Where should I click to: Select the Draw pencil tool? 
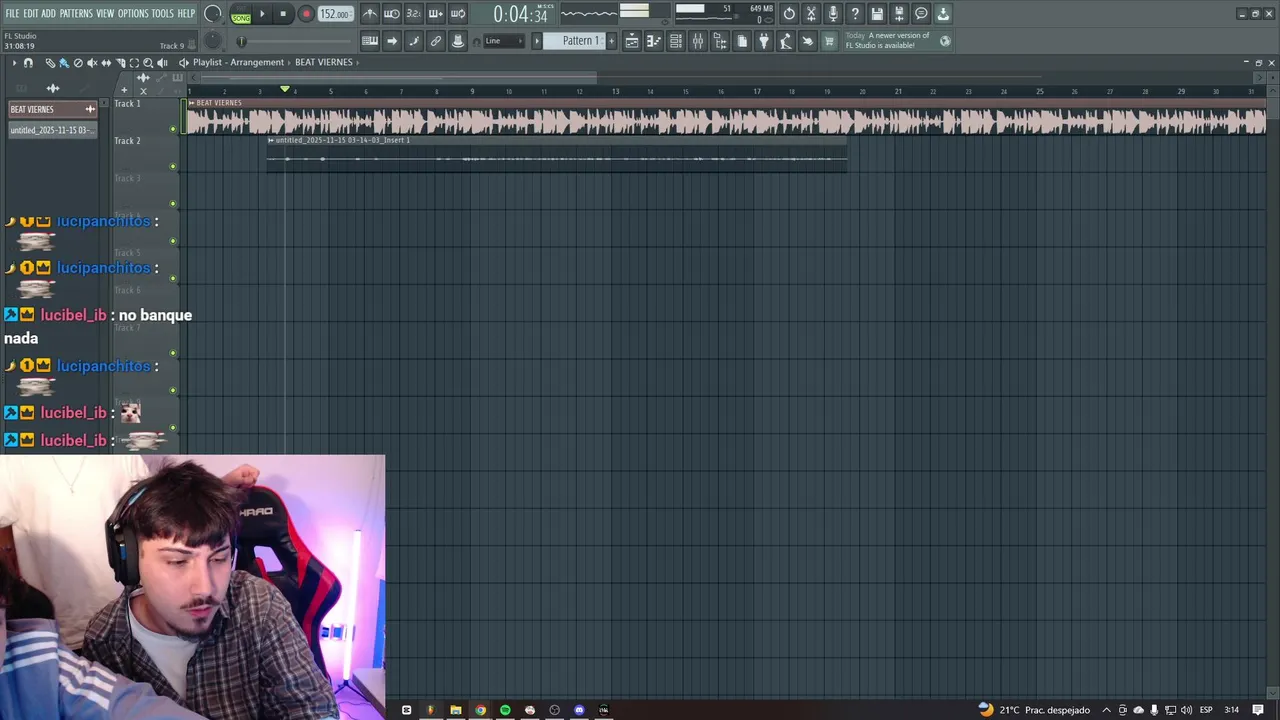point(50,62)
